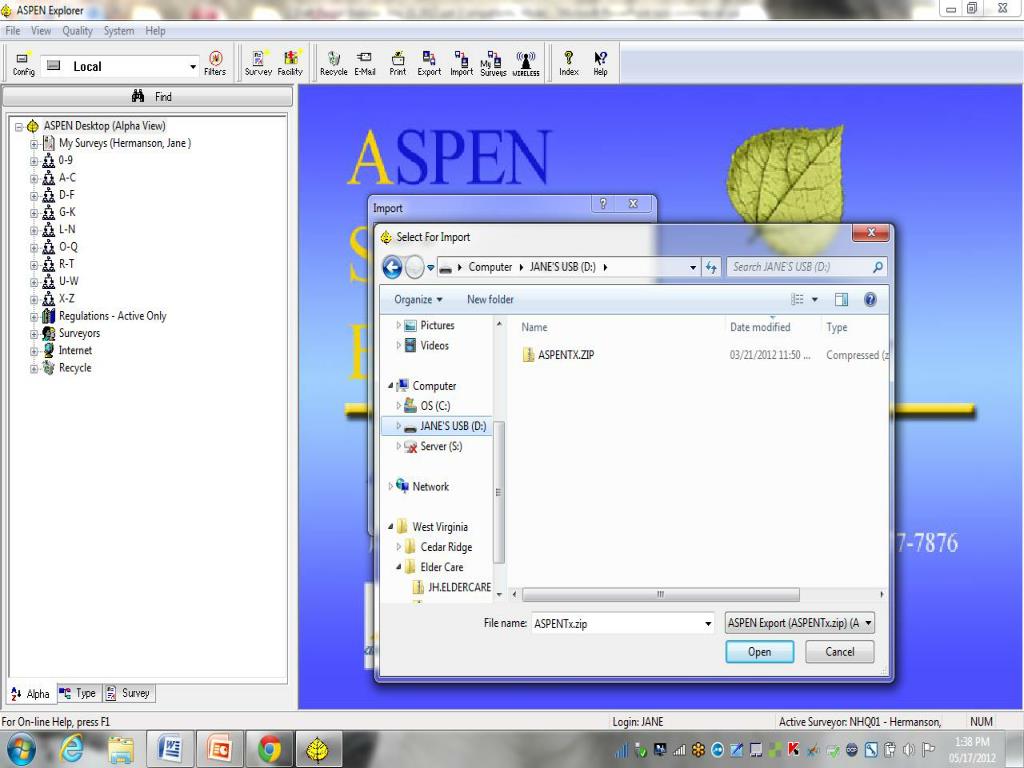Open the System menu

119,31
